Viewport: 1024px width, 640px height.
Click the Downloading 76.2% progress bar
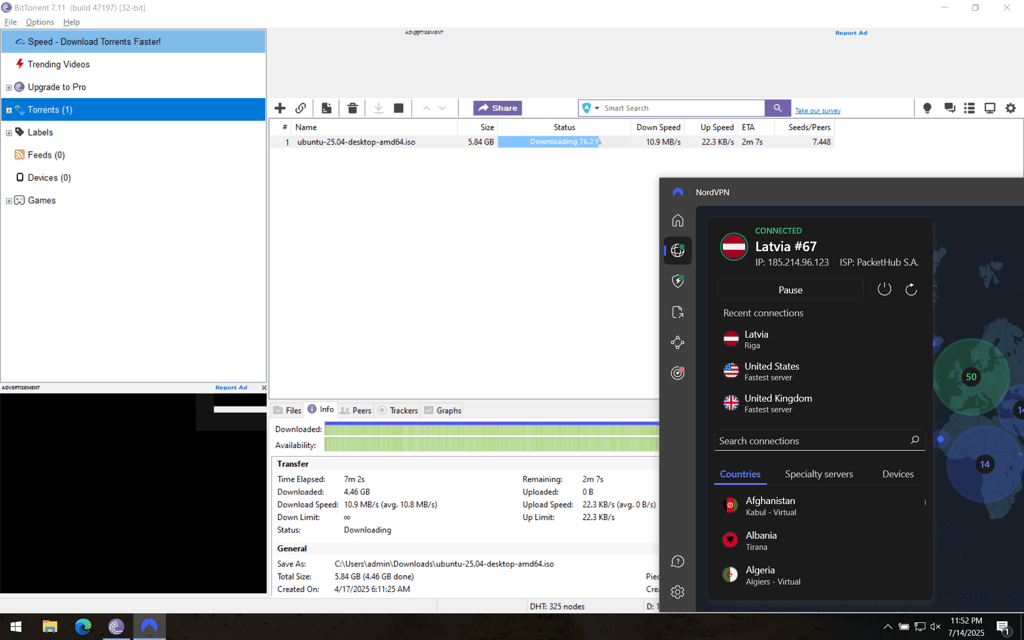tap(564, 142)
